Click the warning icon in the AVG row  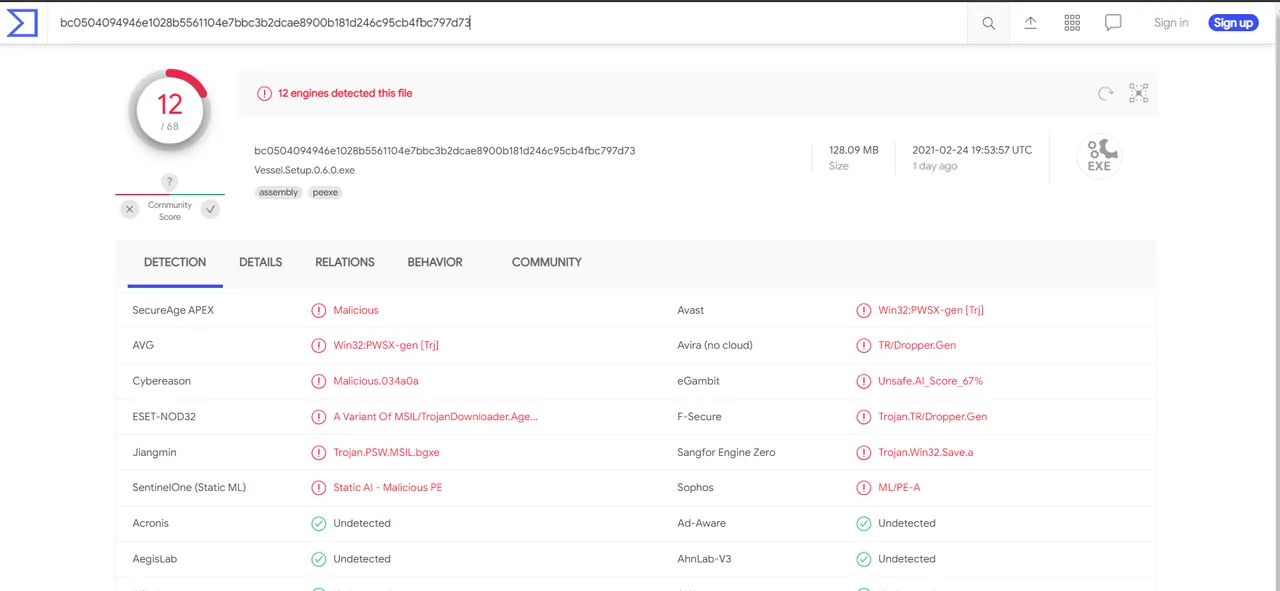(319, 345)
